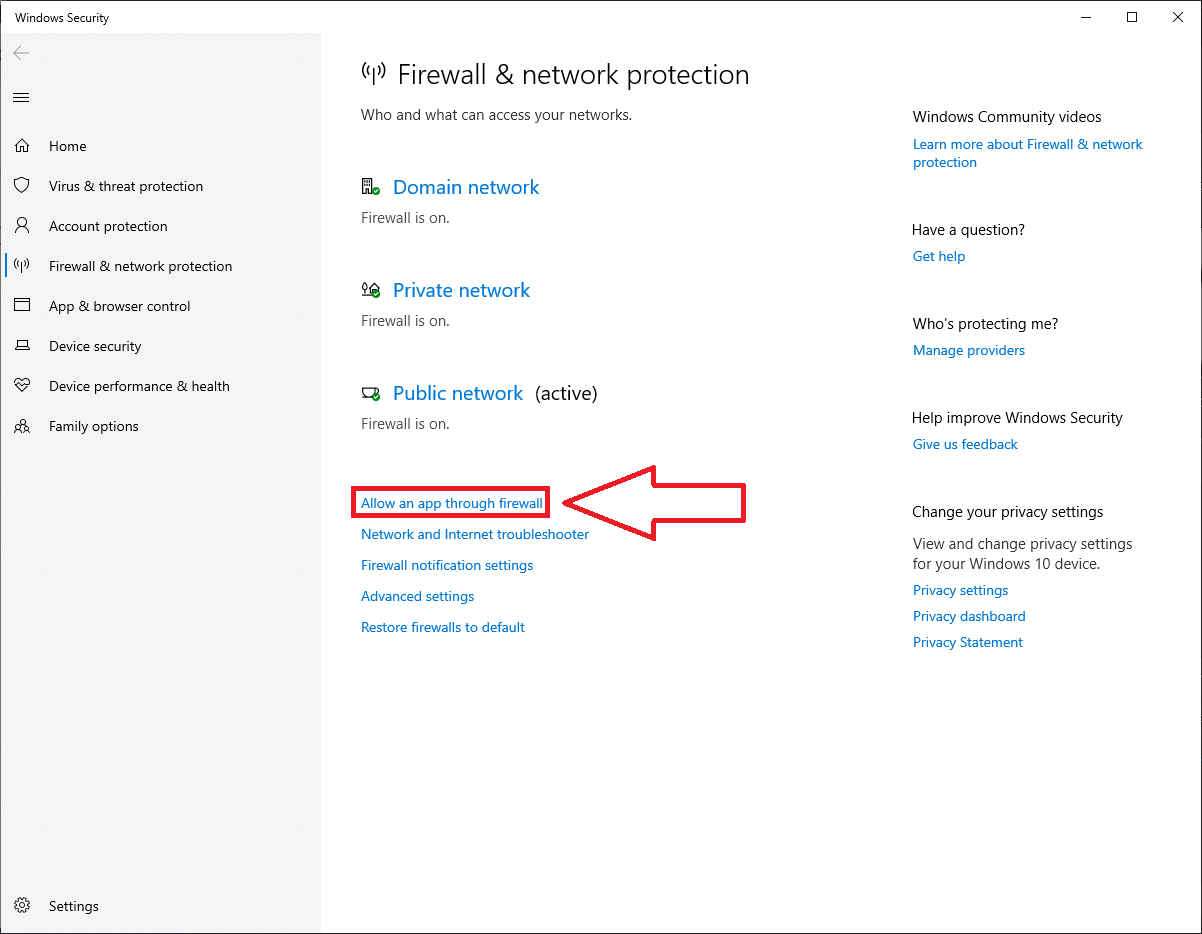This screenshot has width=1202, height=934.
Task: Click the App & browser control window icon
Action: tap(22, 306)
